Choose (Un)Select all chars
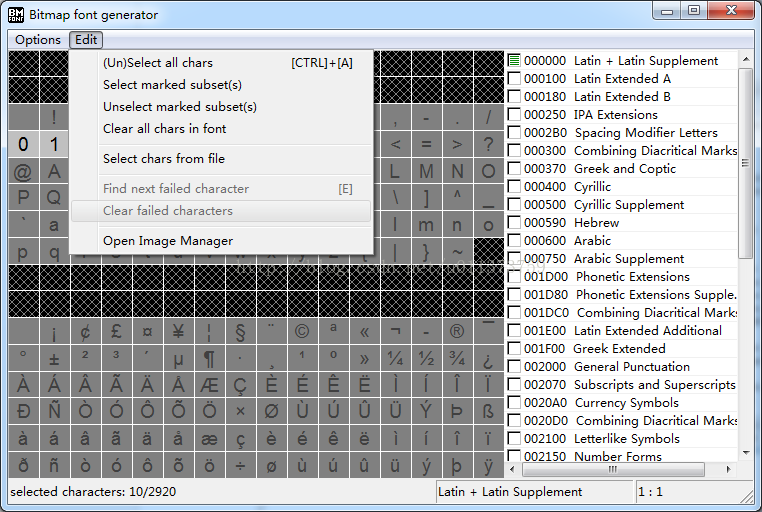Viewport: 762px width, 512px height. 221,63
